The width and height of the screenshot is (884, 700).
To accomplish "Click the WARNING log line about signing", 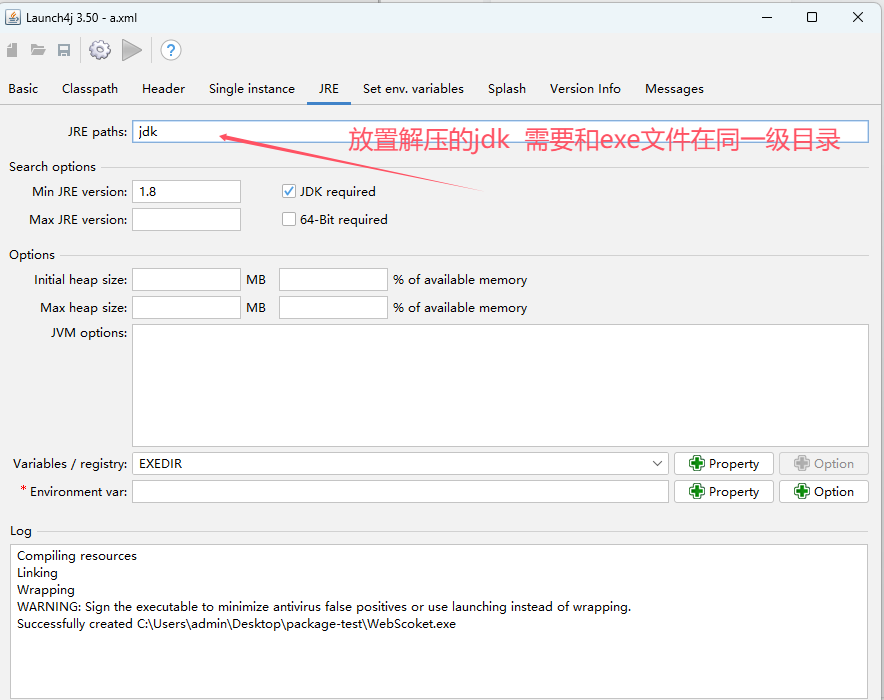I will [x=324, y=607].
